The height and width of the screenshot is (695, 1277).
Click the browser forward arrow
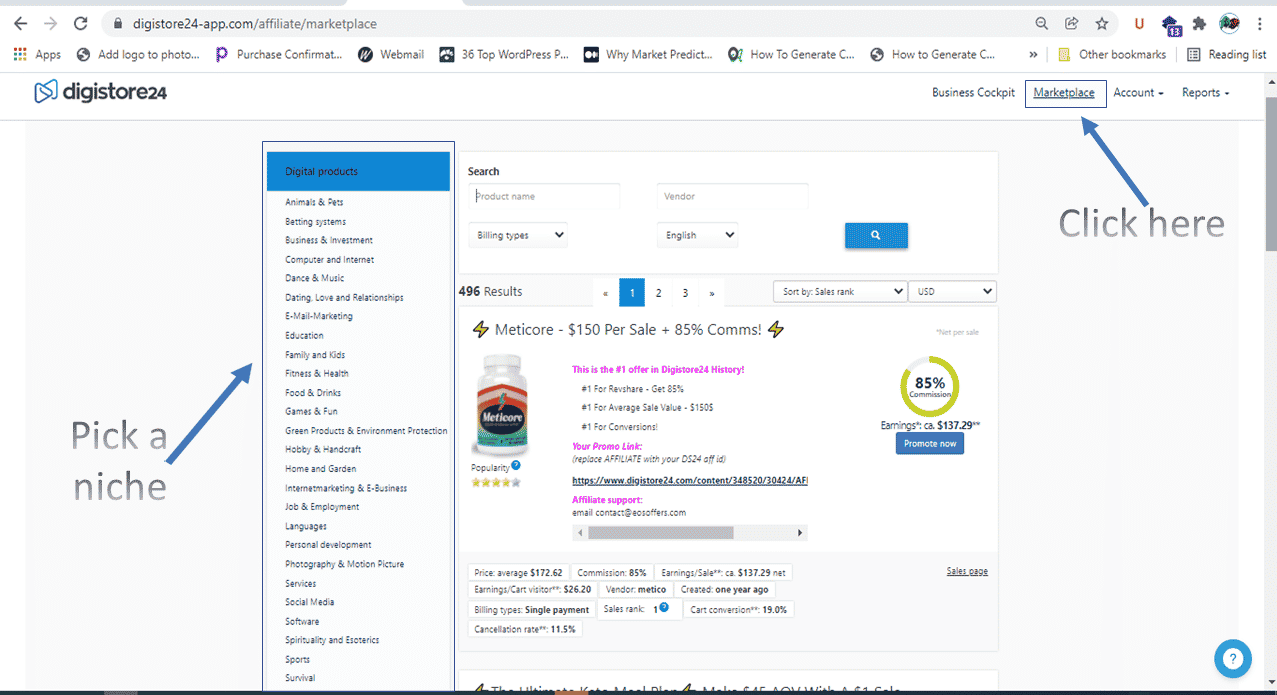[50, 23]
